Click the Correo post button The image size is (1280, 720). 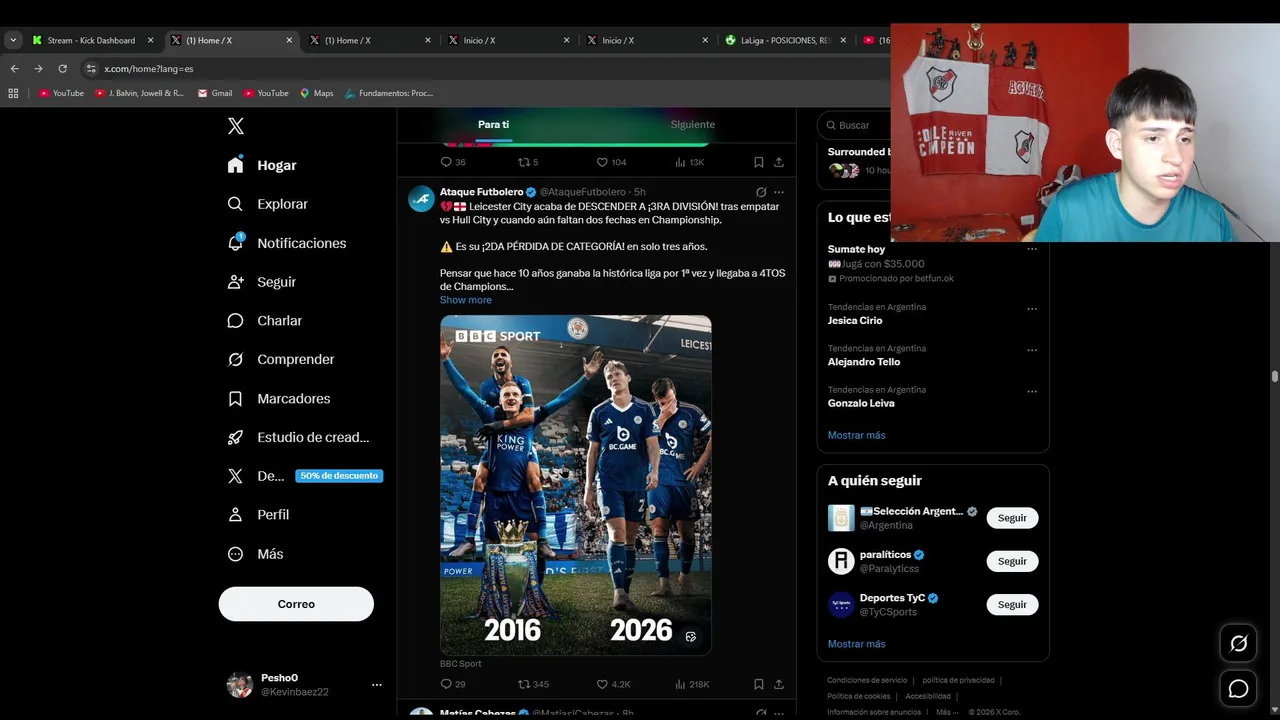[x=296, y=604]
